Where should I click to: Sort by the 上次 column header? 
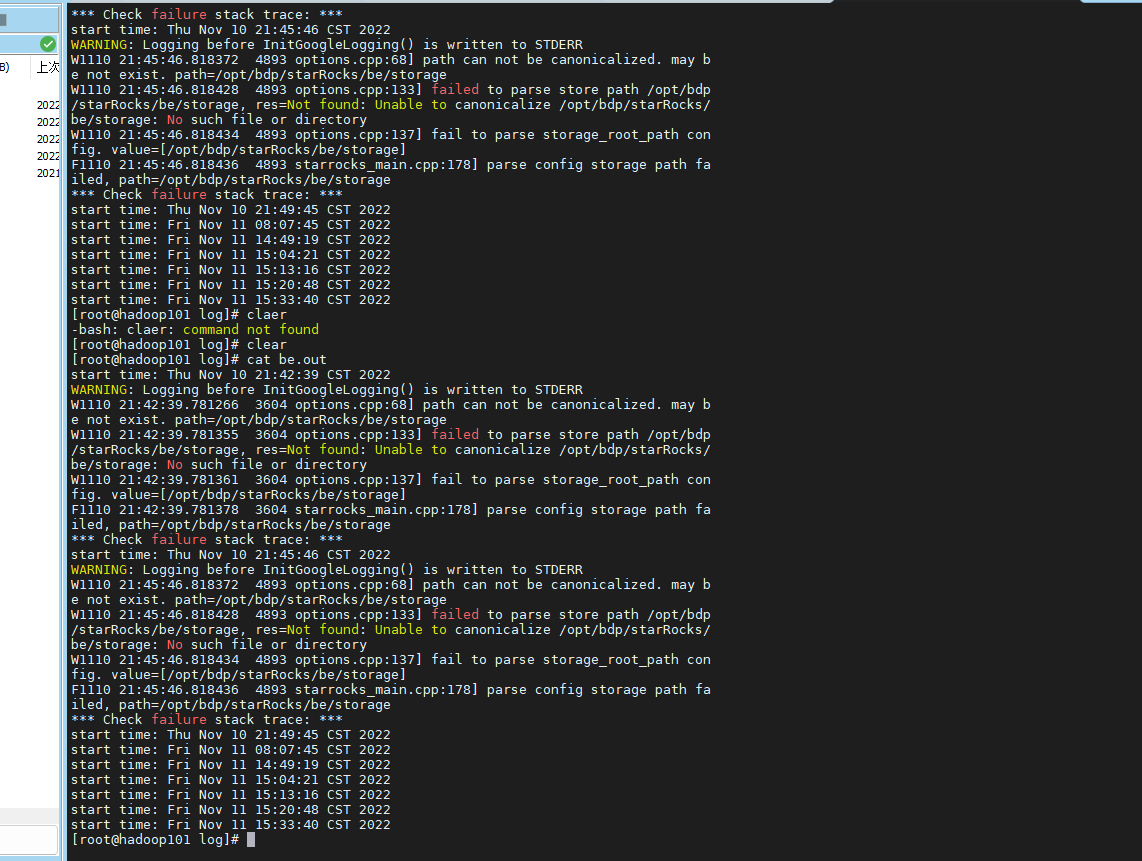coord(46,67)
